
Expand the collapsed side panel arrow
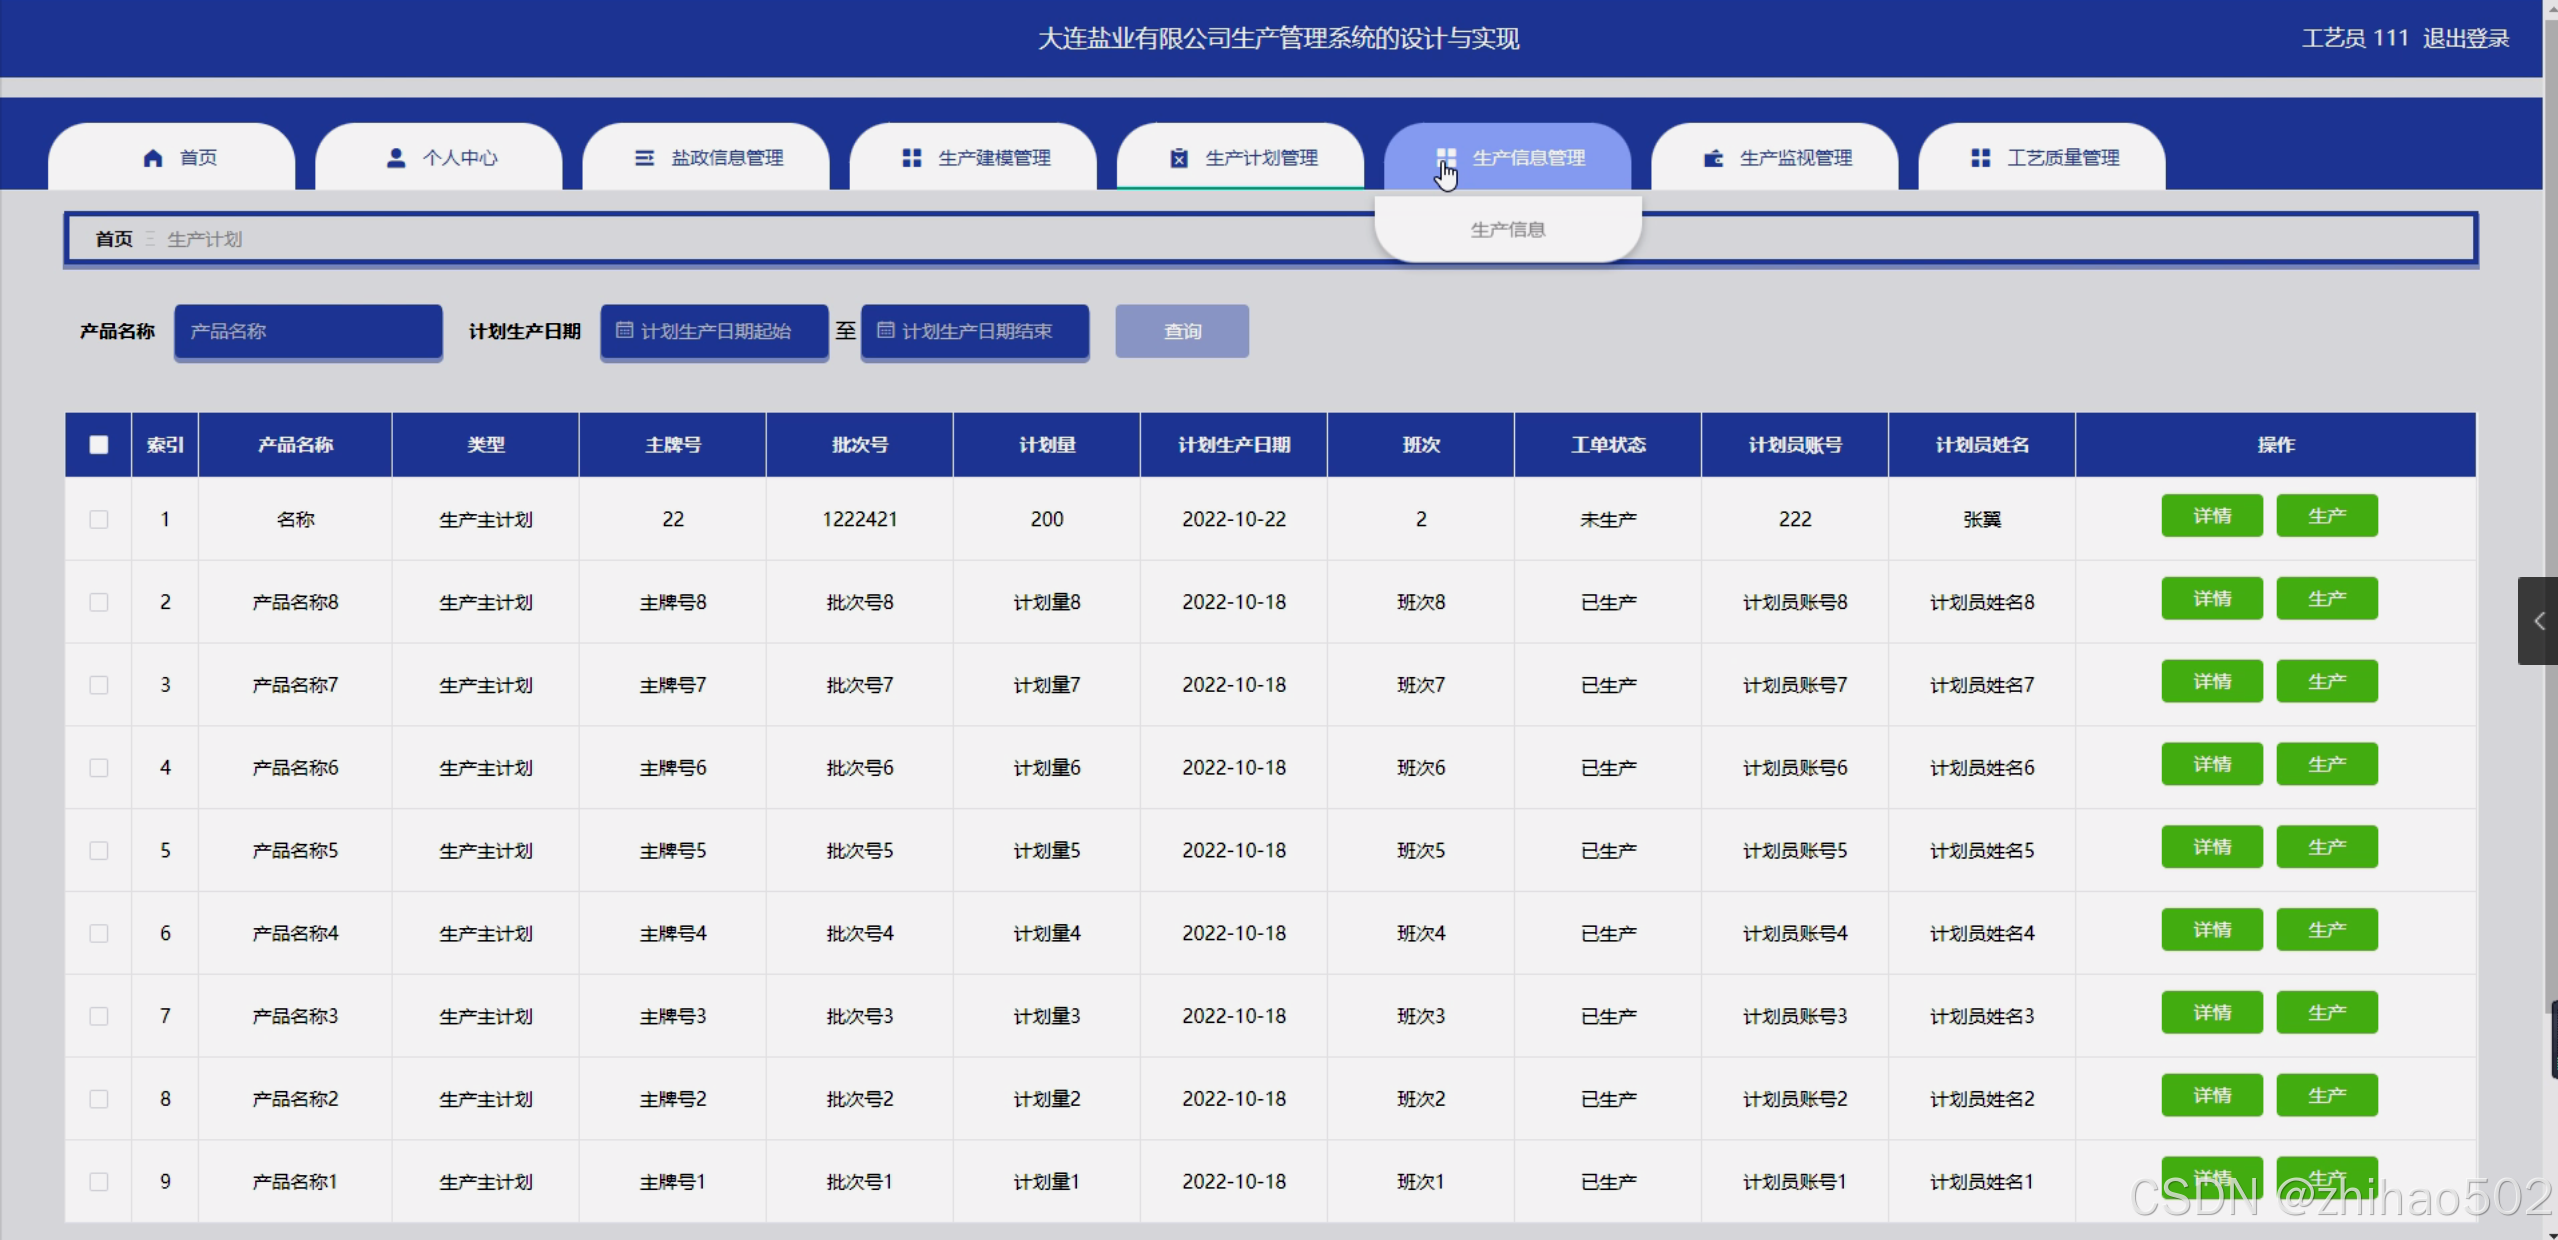[2538, 621]
